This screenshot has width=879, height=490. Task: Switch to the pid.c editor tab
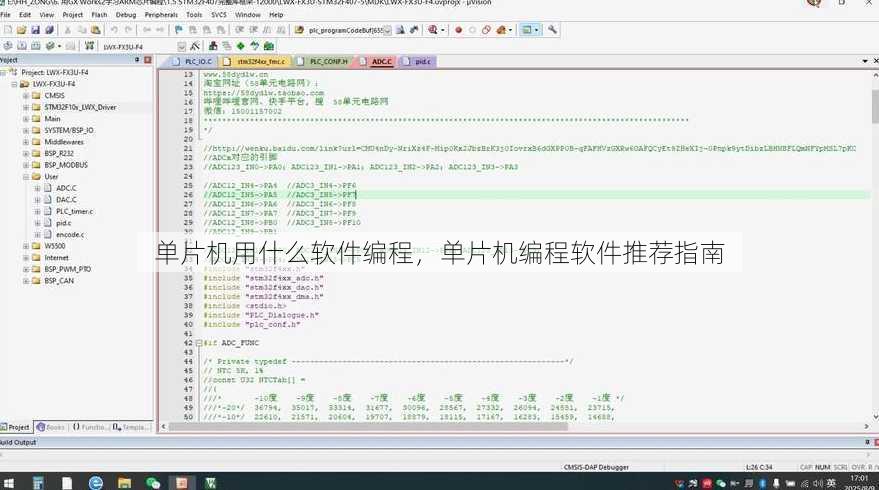pyautogui.click(x=418, y=62)
